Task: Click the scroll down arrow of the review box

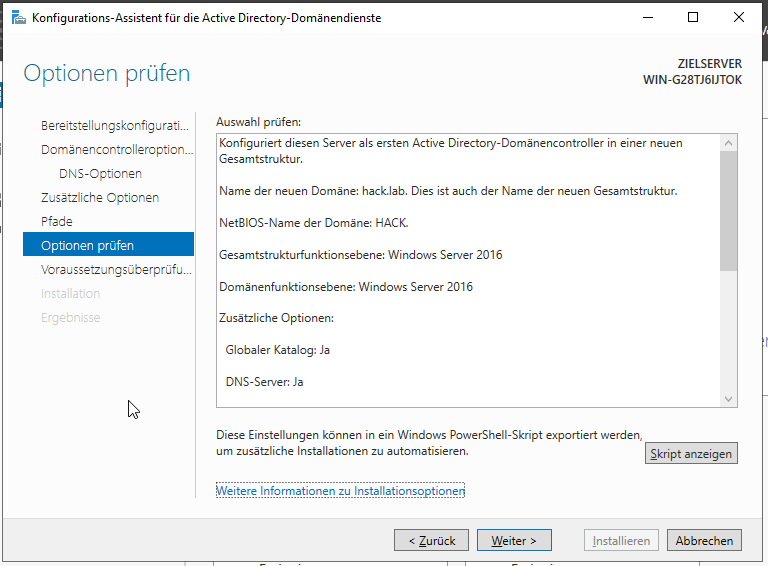Action: pos(728,398)
